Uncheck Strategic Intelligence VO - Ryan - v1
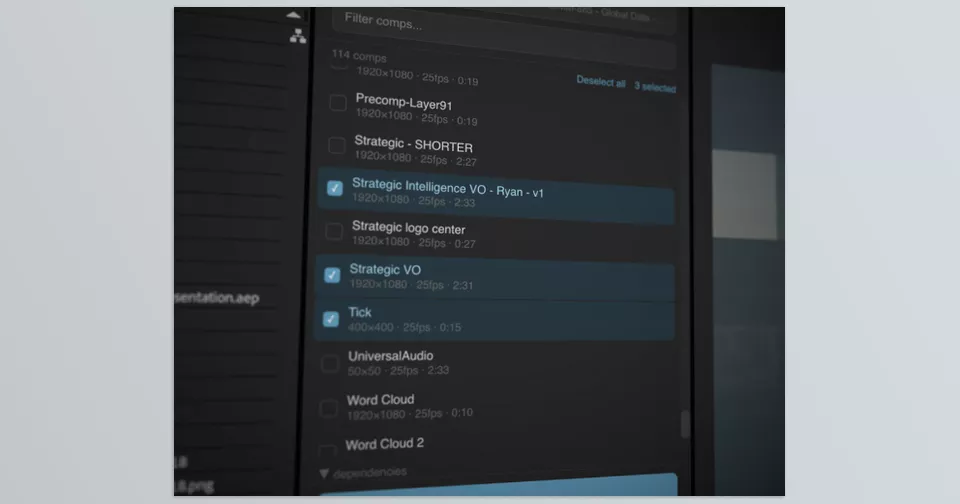Screen dimensions: 960x504 [335, 188]
